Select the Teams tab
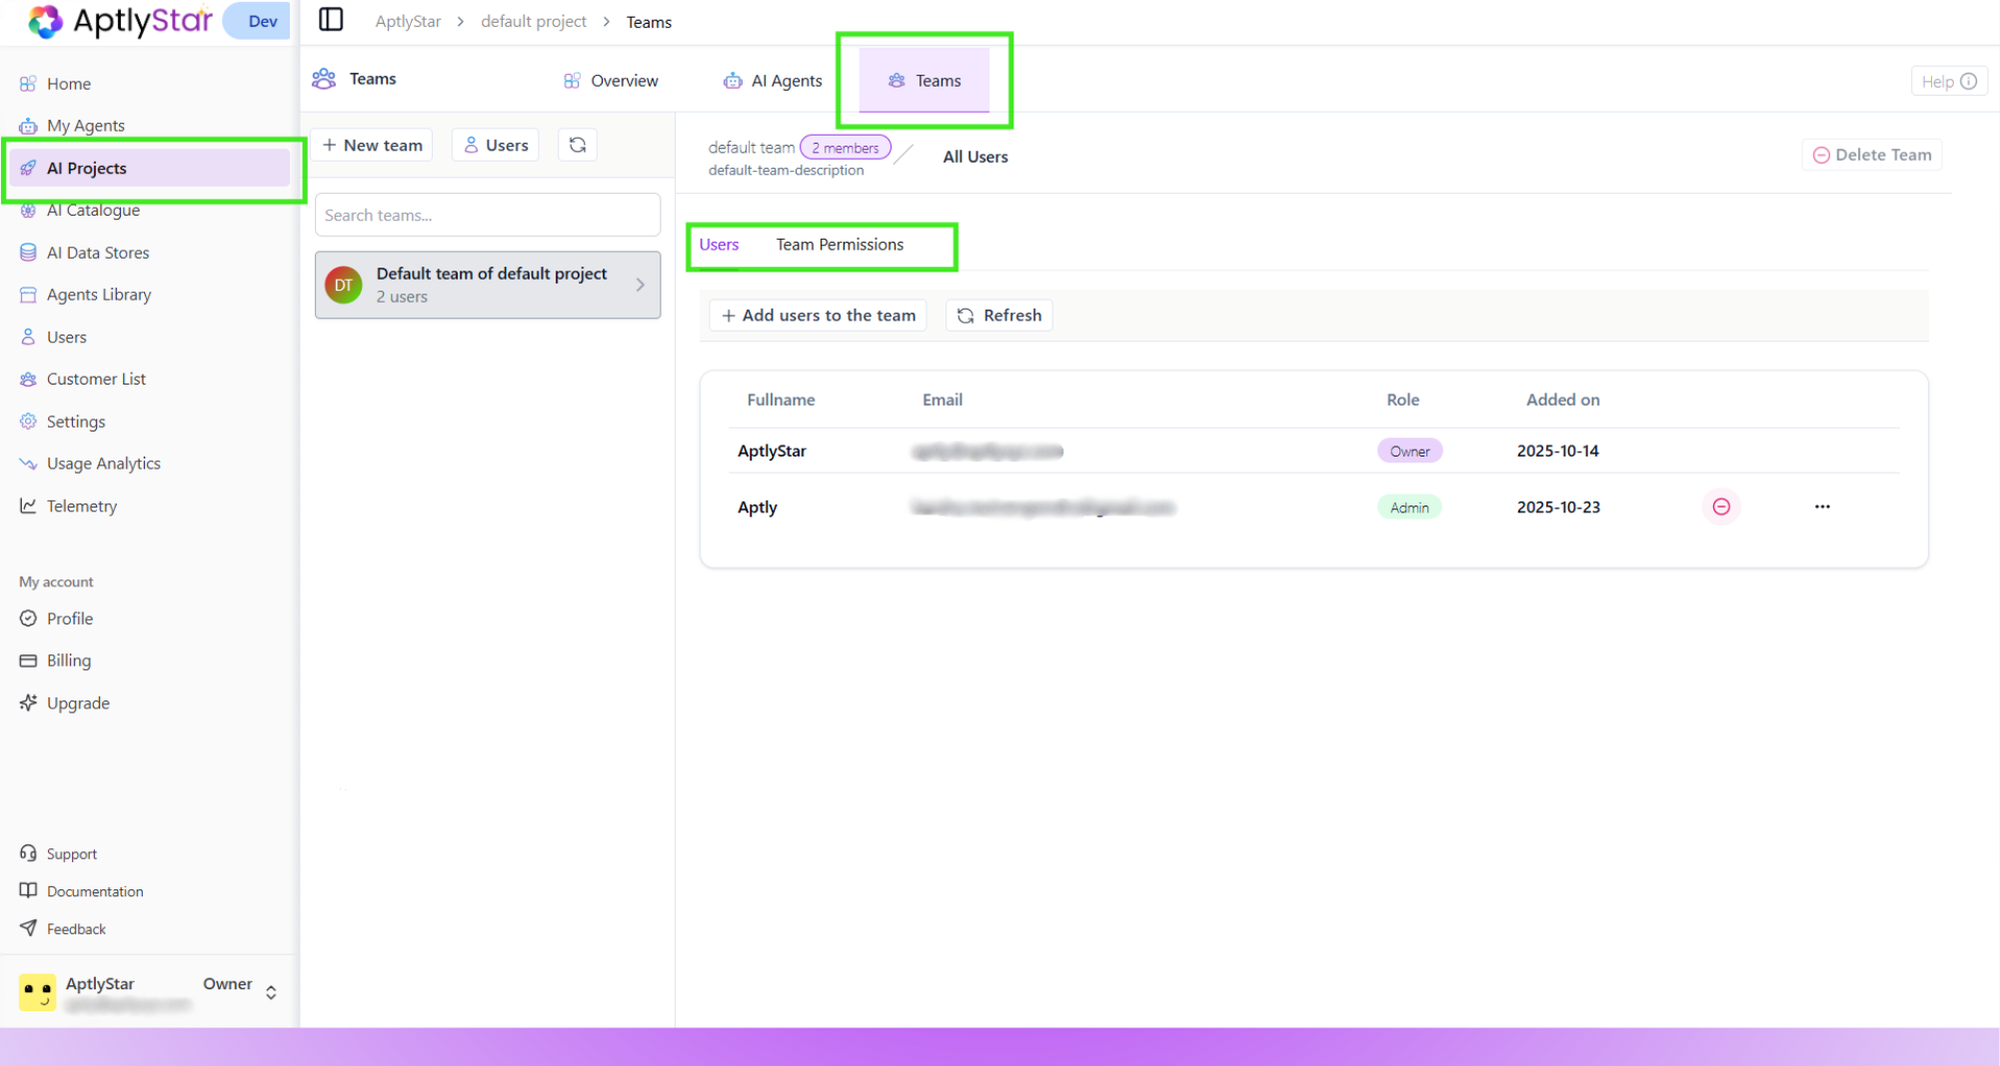The height and width of the screenshot is (1066, 2000). click(x=925, y=81)
